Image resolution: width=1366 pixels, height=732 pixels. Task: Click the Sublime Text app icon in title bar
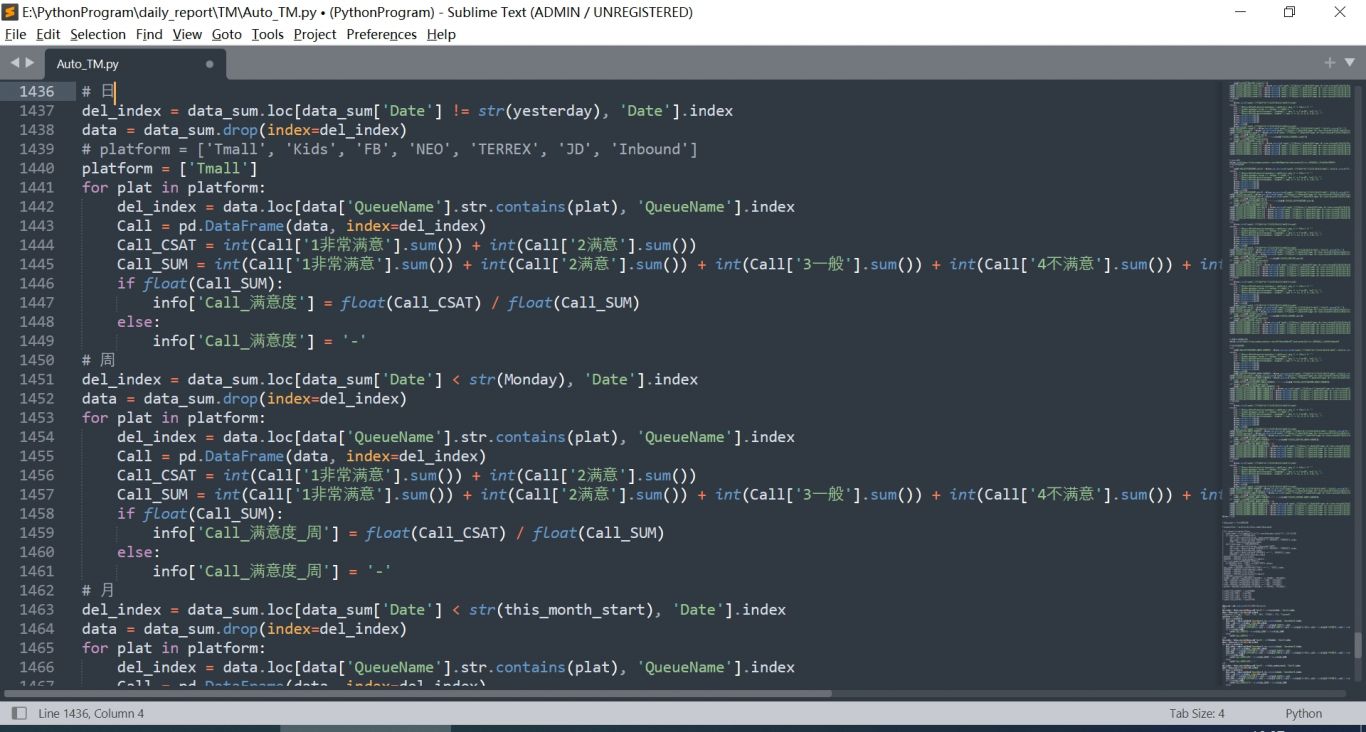pos(10,12)
